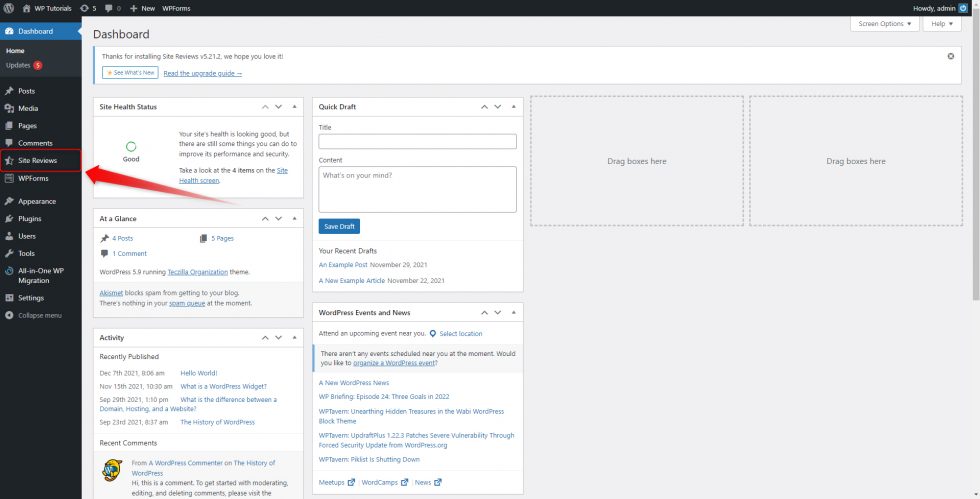This screenshot has width=980, height=499.
Task: Click the WordPress logo in admin bar
Action: 9,8
